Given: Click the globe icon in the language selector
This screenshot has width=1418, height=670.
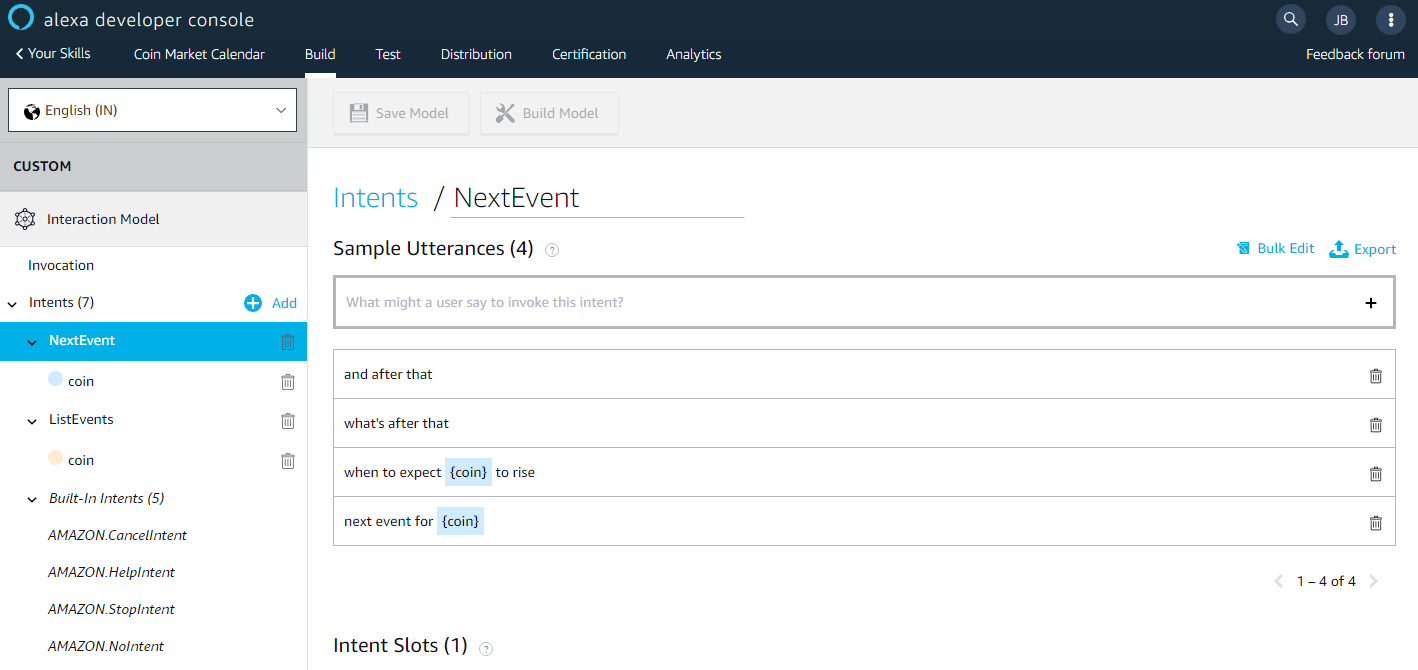Looking at the screenshot, I should 32,111.
